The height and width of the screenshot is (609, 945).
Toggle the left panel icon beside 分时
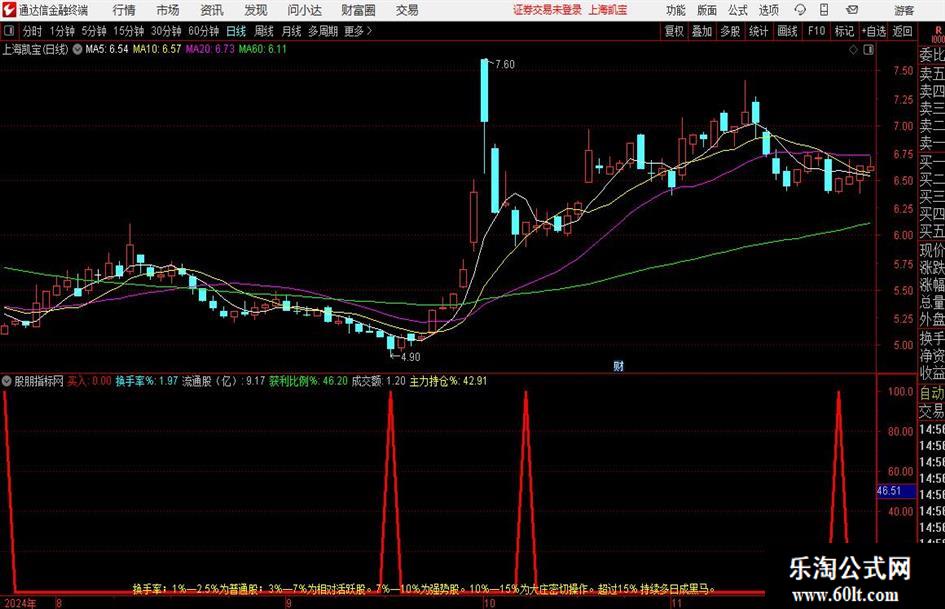tap(9, 31)
